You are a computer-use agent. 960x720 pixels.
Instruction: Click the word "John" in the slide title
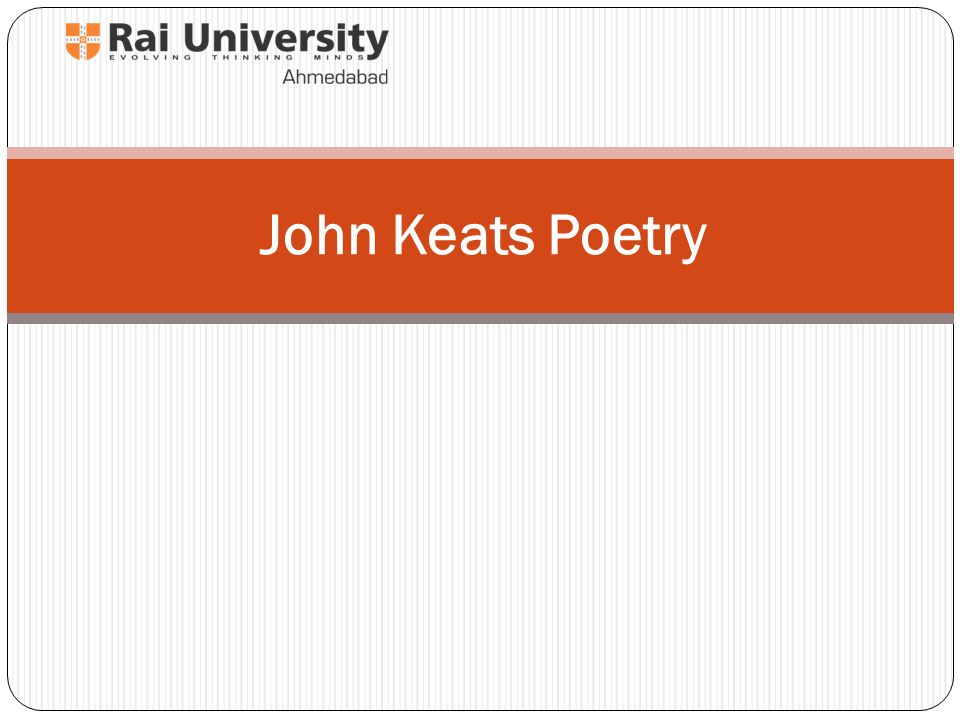click(x=318, y=235)
